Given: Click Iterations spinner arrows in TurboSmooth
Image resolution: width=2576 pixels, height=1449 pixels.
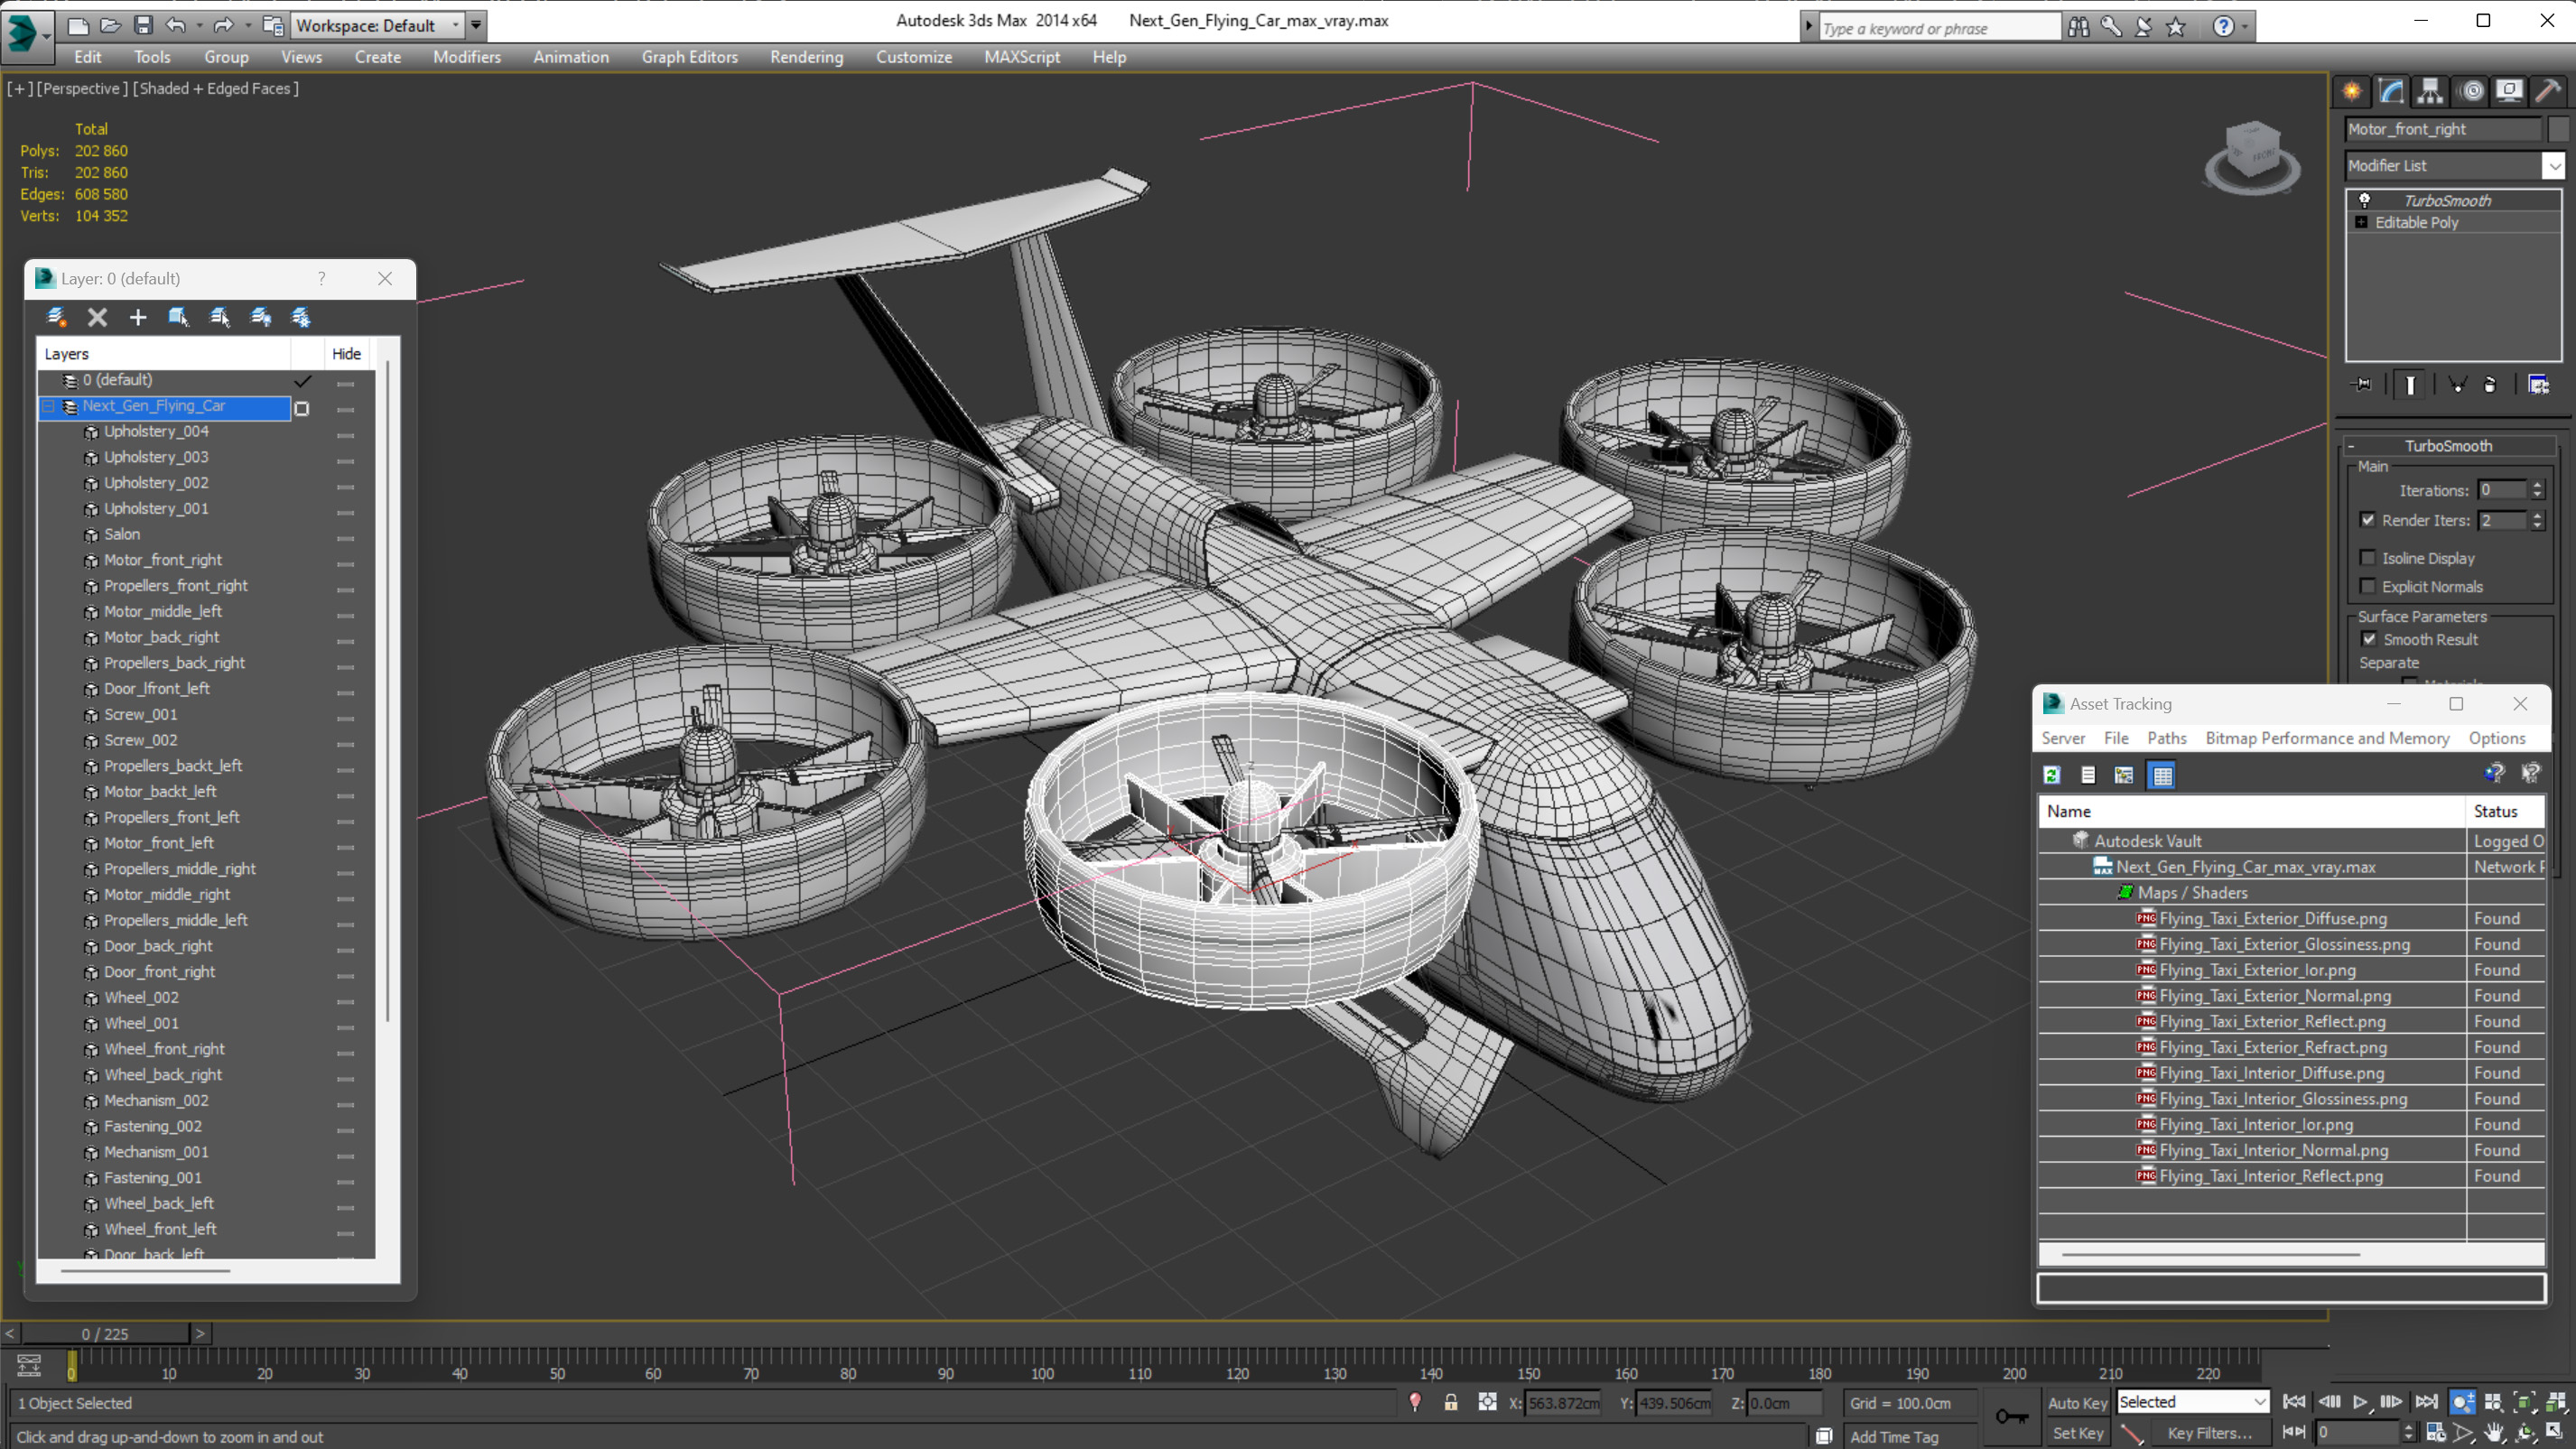Looking at the screenshot, I should click(2536, 490).
